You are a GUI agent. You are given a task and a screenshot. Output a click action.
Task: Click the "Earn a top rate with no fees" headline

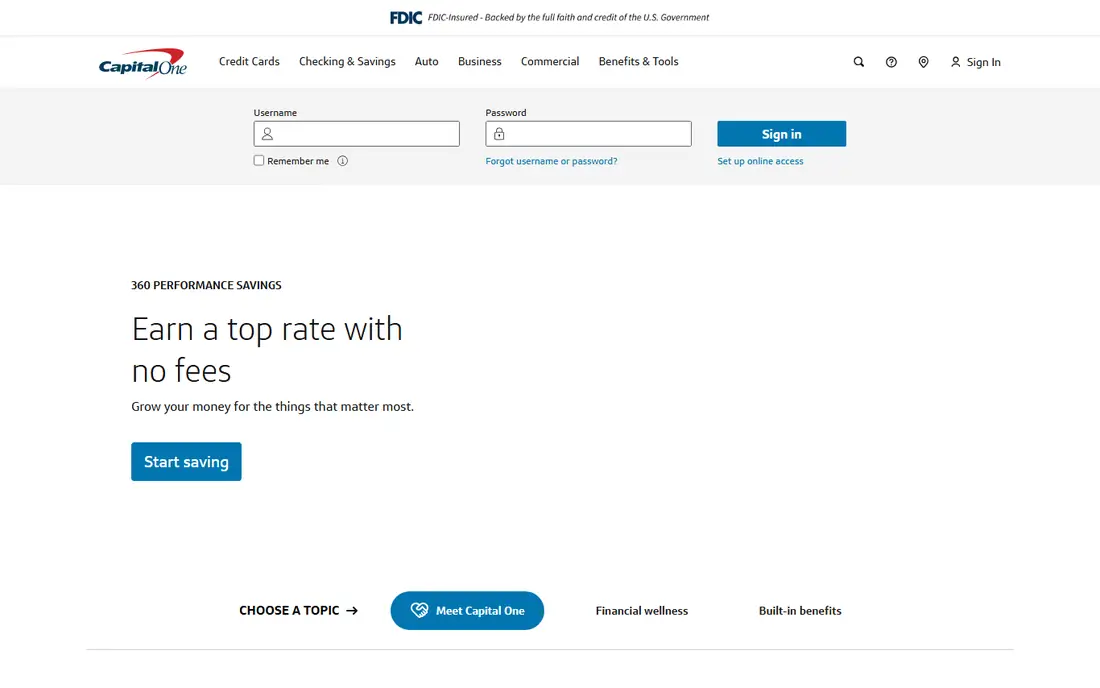(267, 350)
